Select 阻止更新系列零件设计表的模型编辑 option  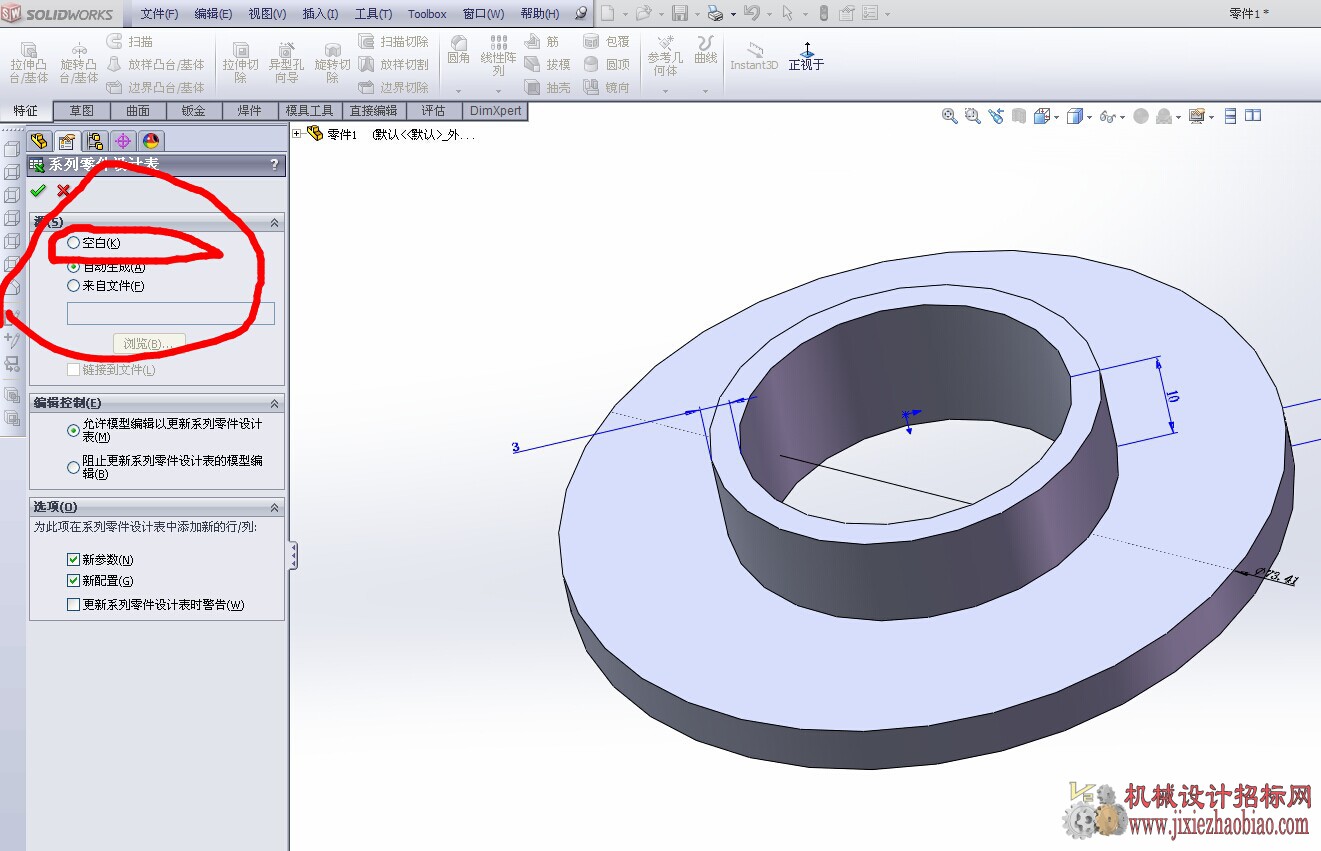click(165, 467)
